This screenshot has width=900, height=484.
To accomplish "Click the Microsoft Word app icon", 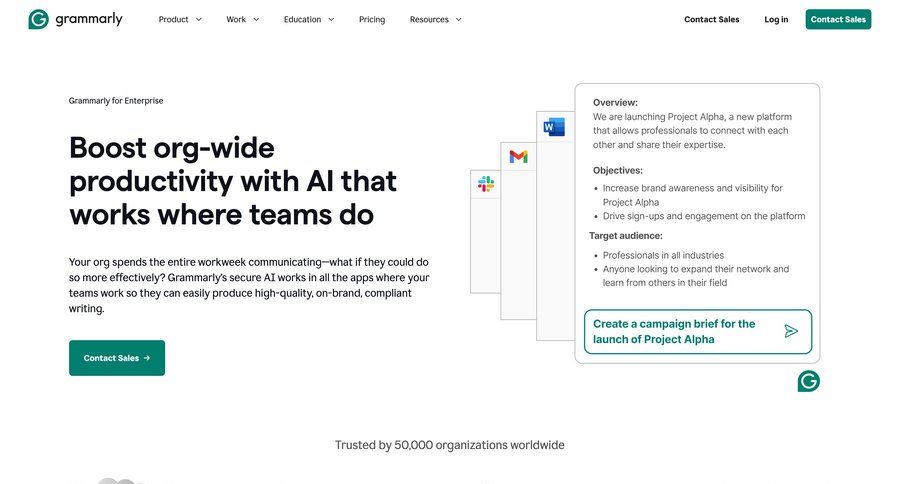I will pyautogui.click(x=553, y=127).
